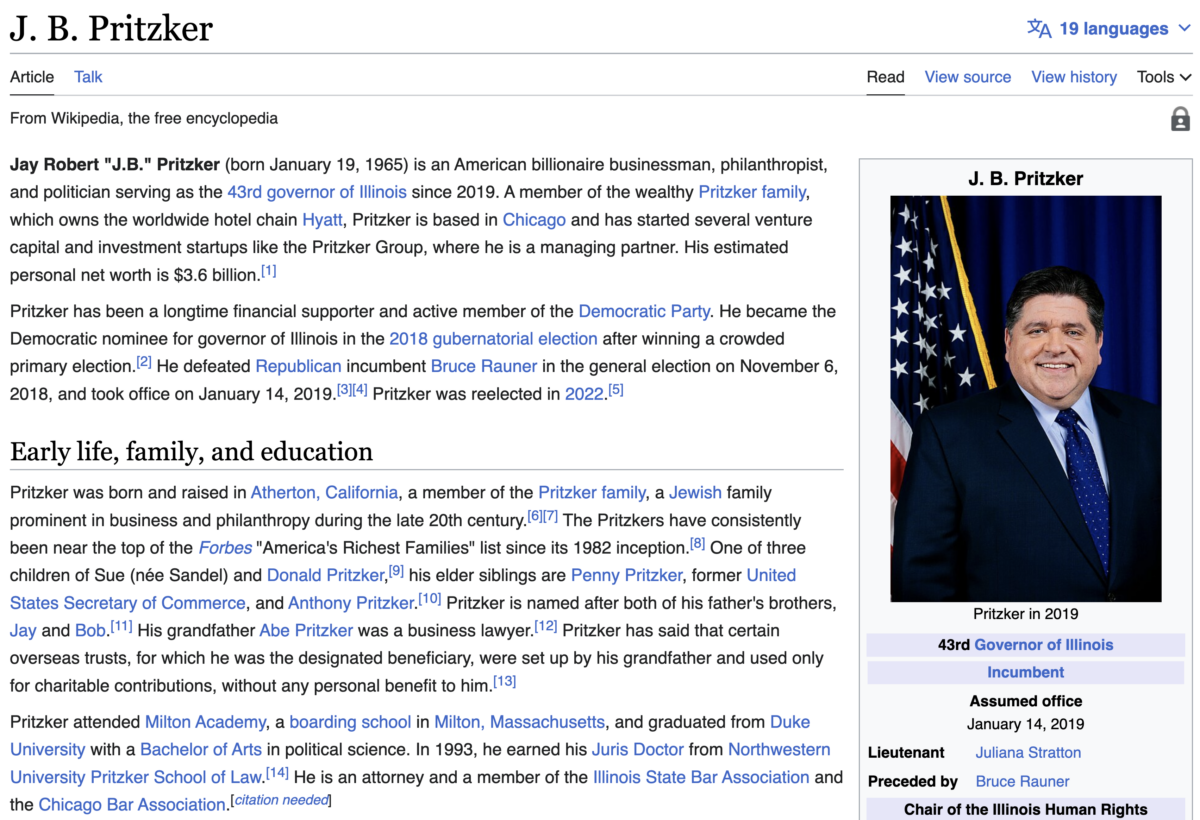The image size is (1200, 820).
Task: Follow the Bachelor of Arts link
Action: click(x=201, y=750)
